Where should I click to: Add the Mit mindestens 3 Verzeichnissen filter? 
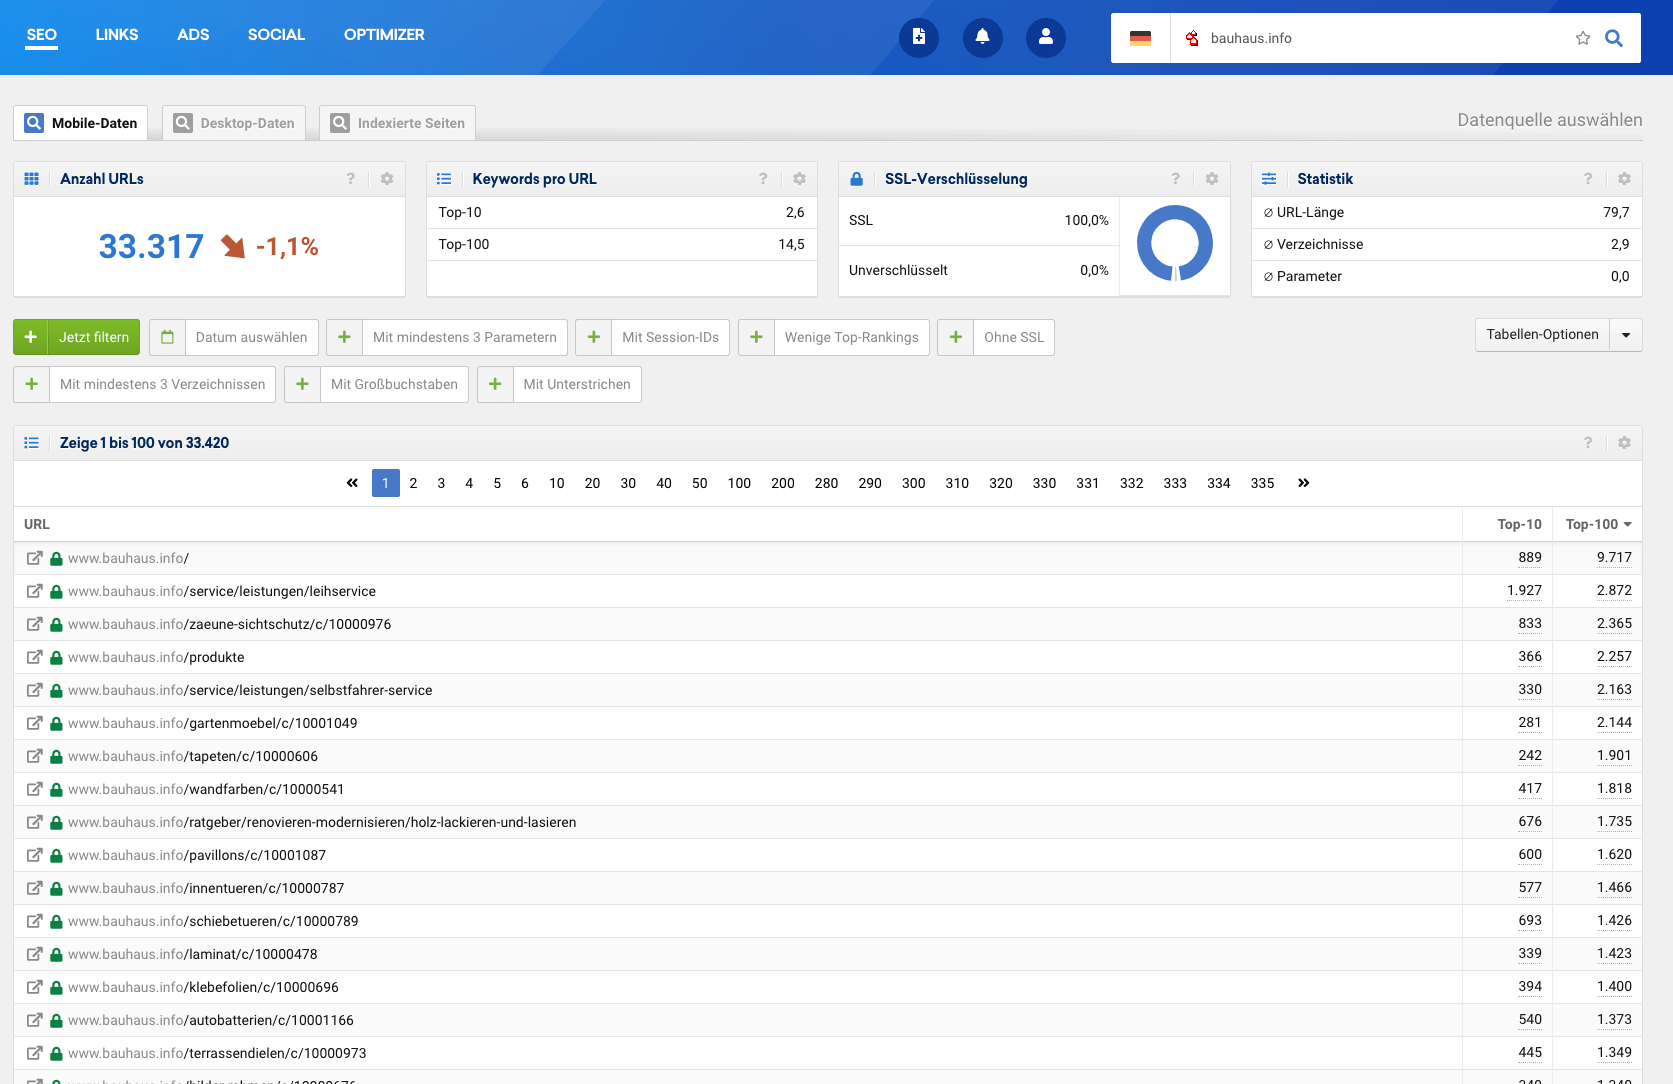pyautogui.click(x=145, y=384)
